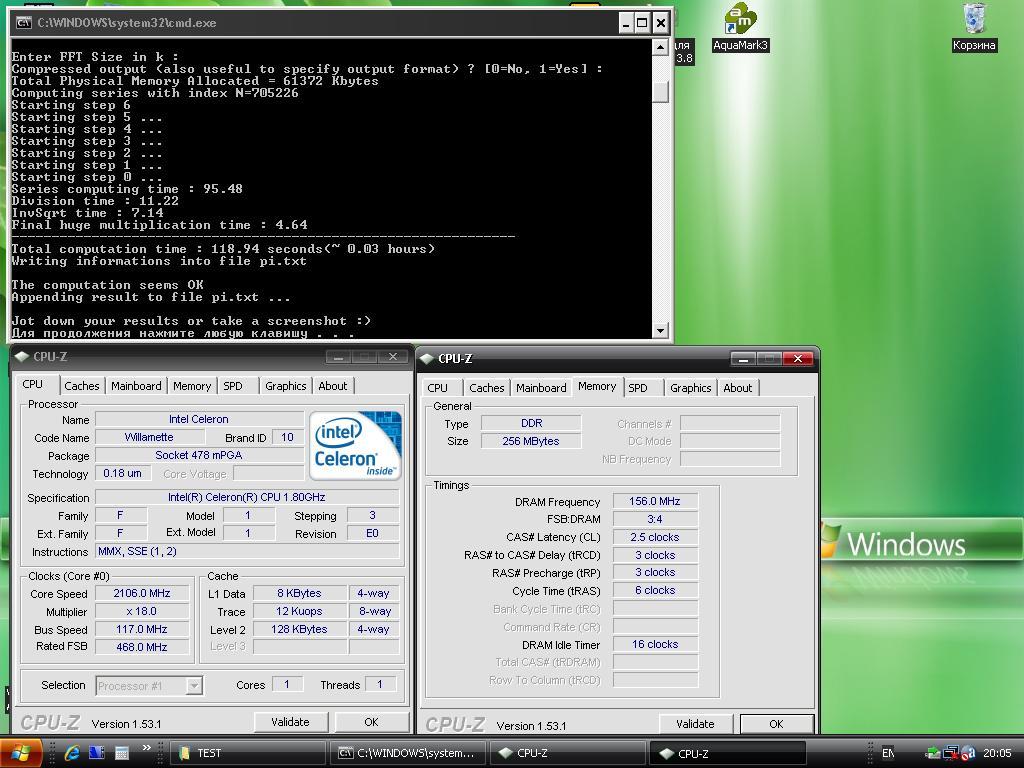
Task: Click OK in the right CPU-Z window
Action: (776, 724)
